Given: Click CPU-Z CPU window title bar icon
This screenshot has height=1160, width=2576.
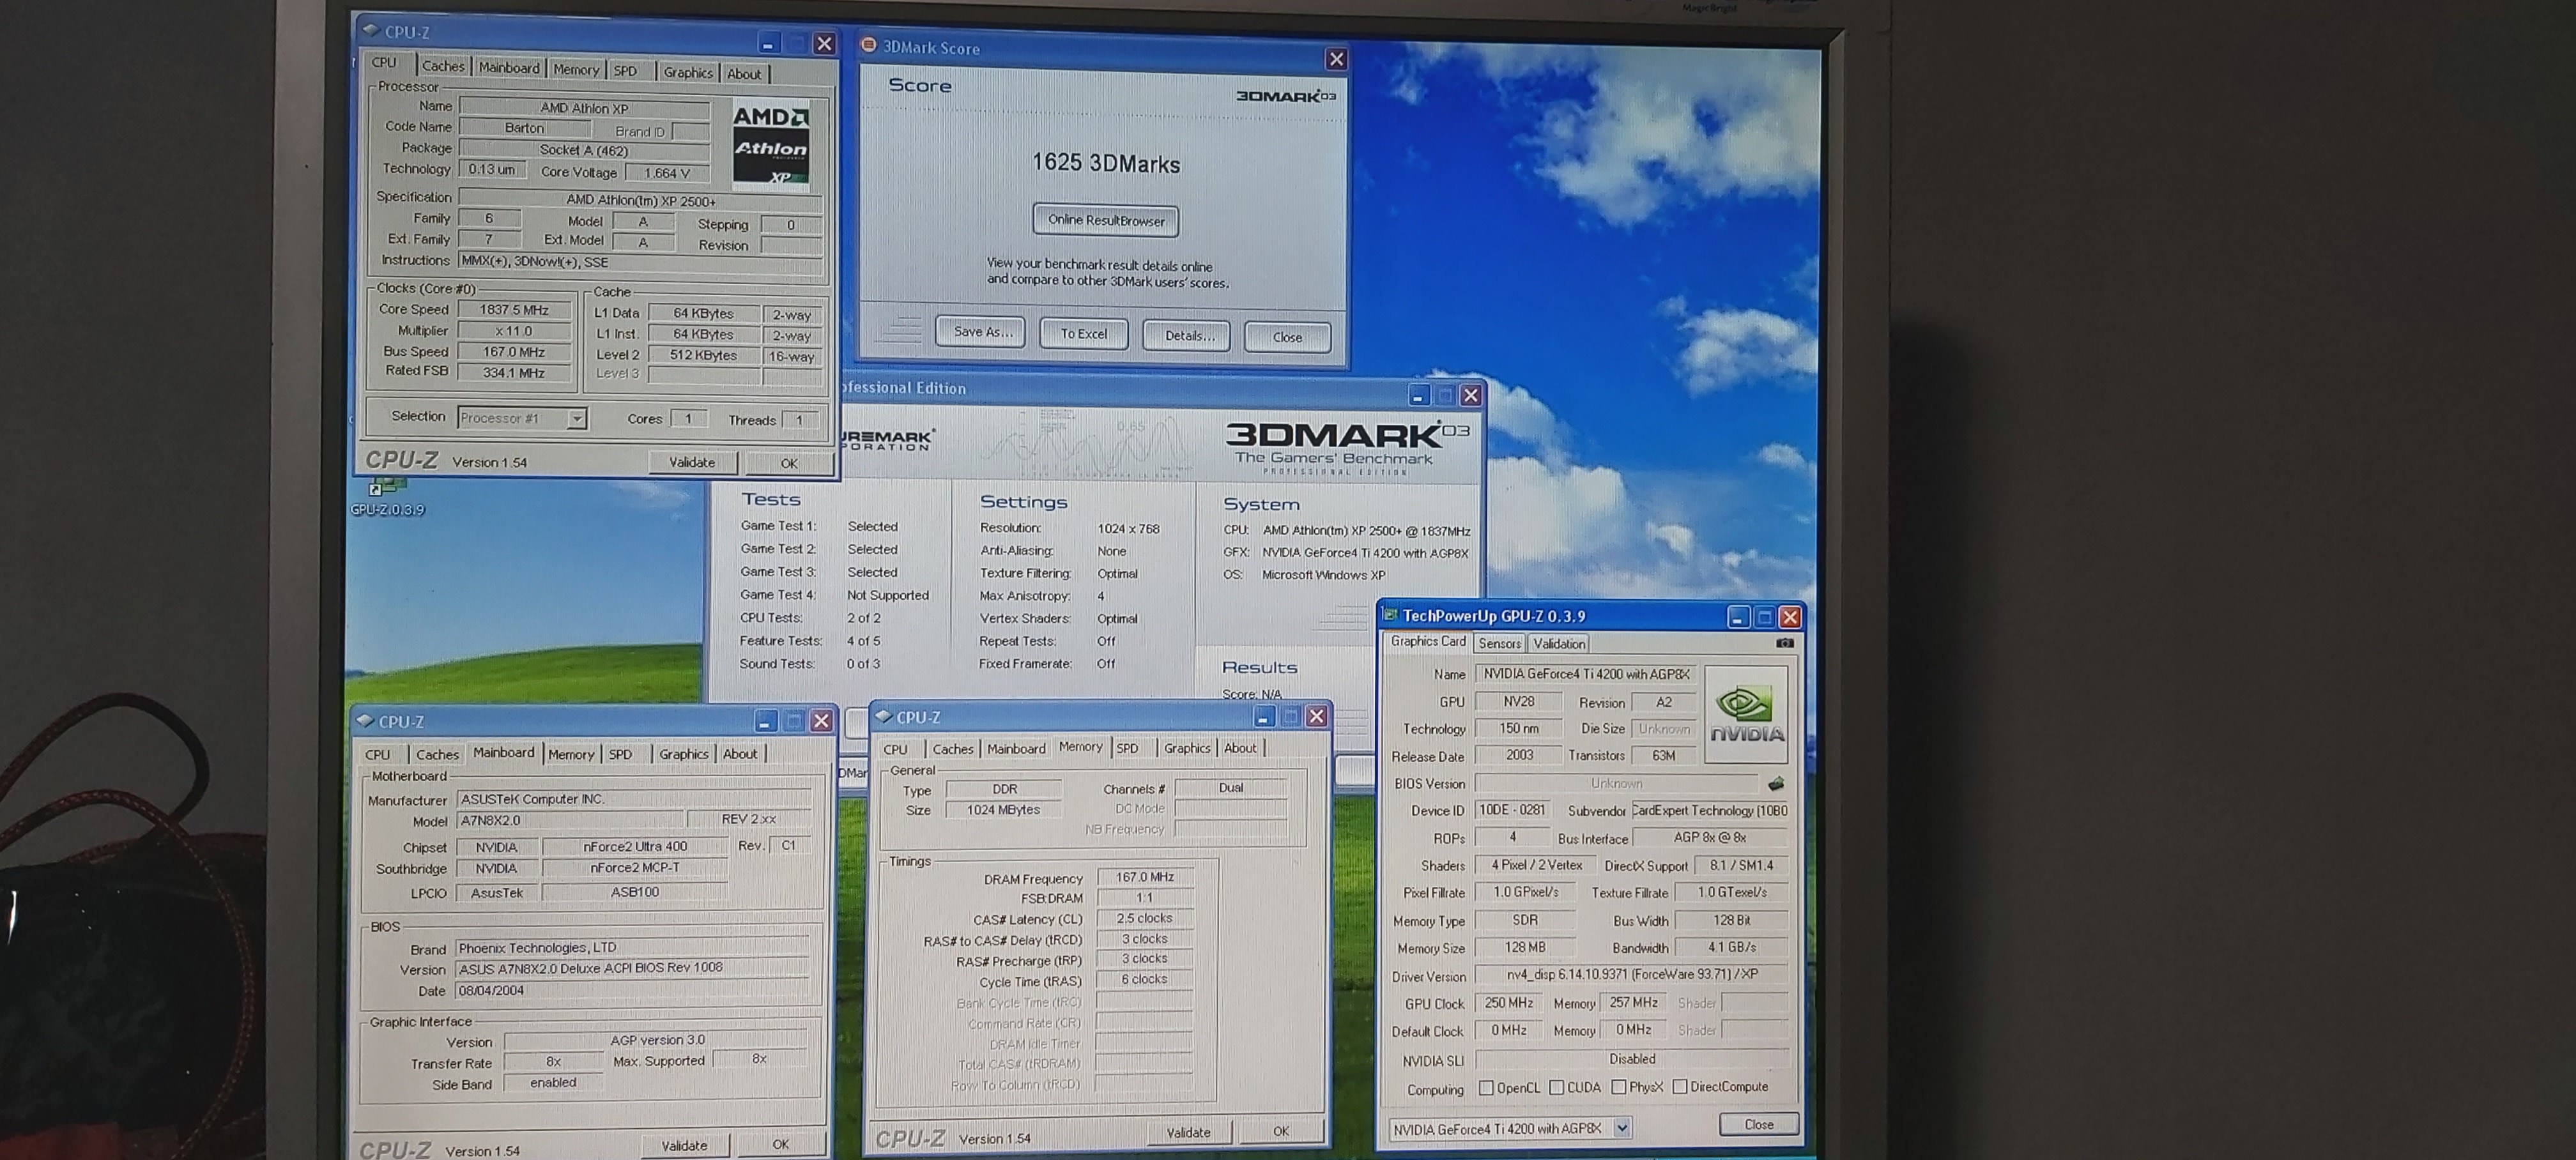Looking at the screenshot, I should point(371,30).
